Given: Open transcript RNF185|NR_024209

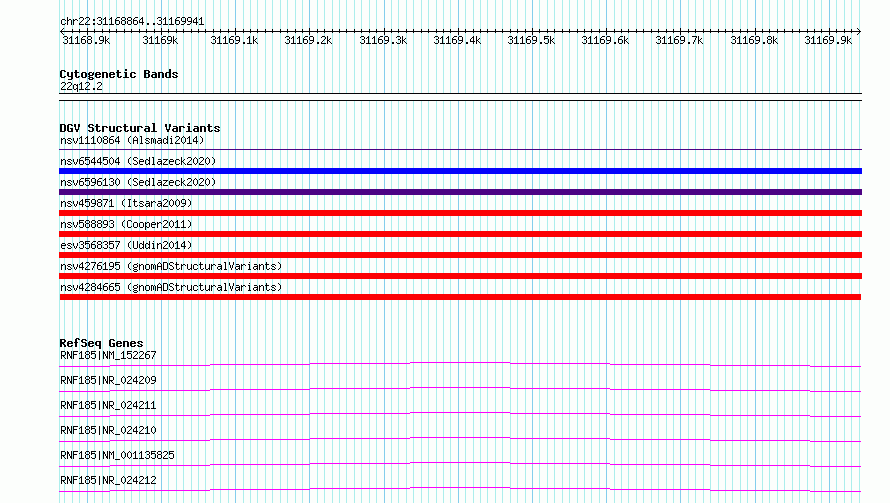Looking at the screenshot, I should point(108,380).
